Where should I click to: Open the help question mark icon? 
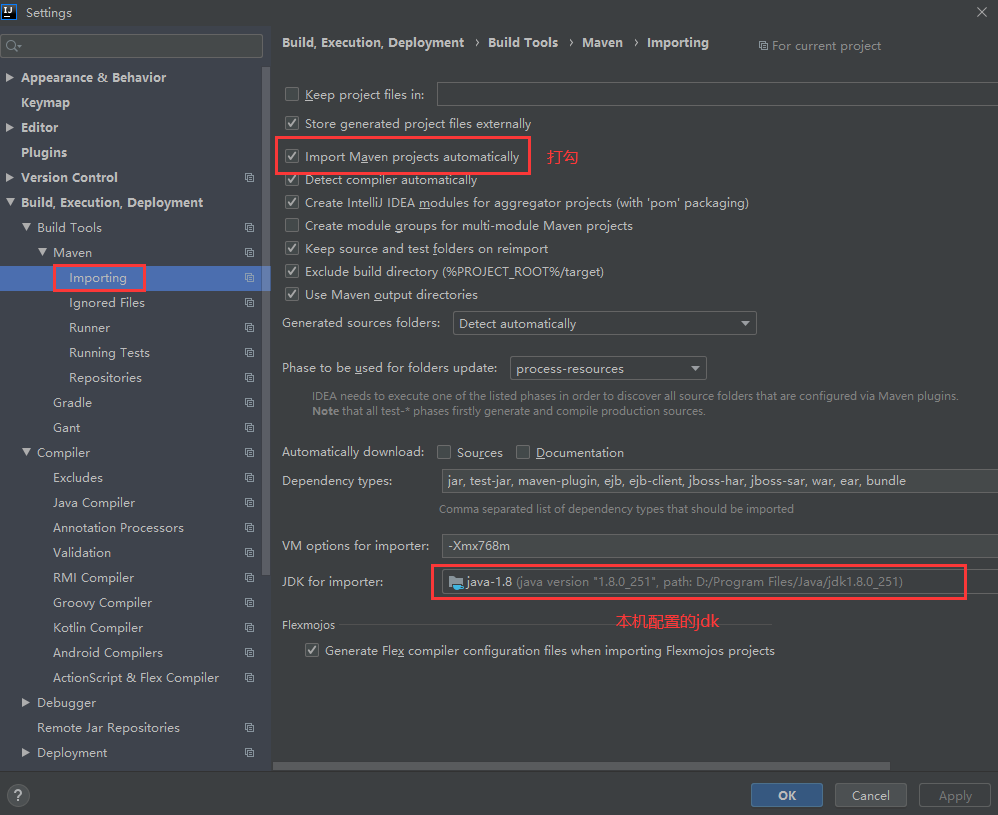pyautogui.click(x=17, y=795)
